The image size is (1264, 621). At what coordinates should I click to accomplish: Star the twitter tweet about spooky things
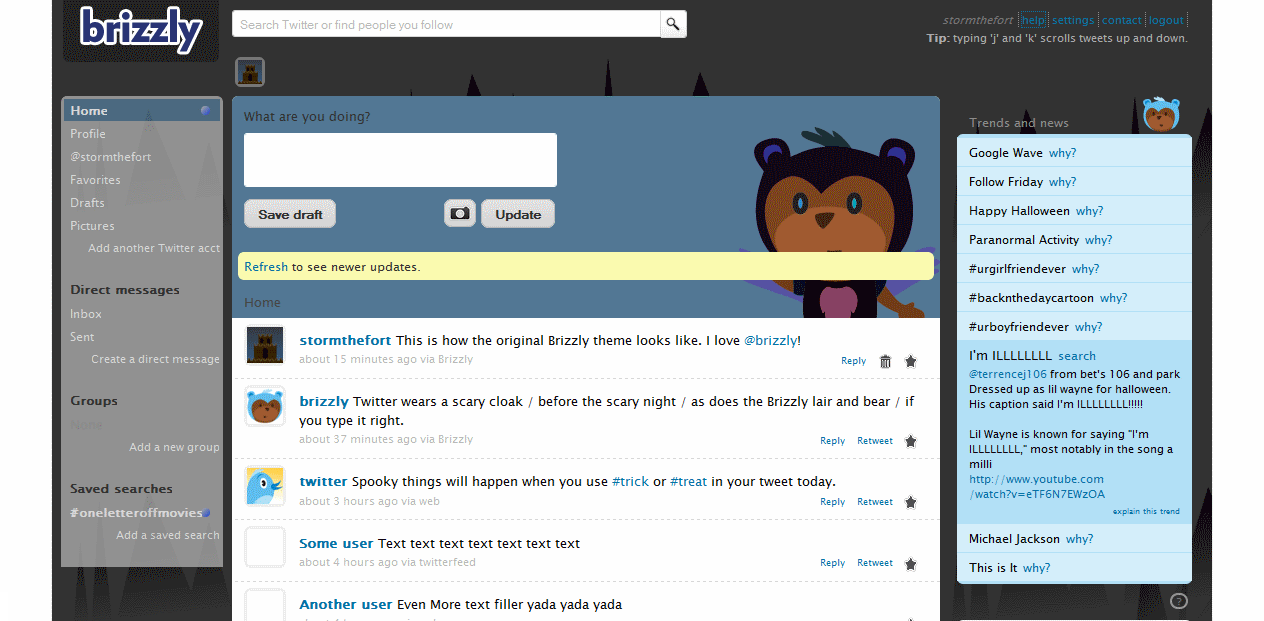(x=910, y=502)
